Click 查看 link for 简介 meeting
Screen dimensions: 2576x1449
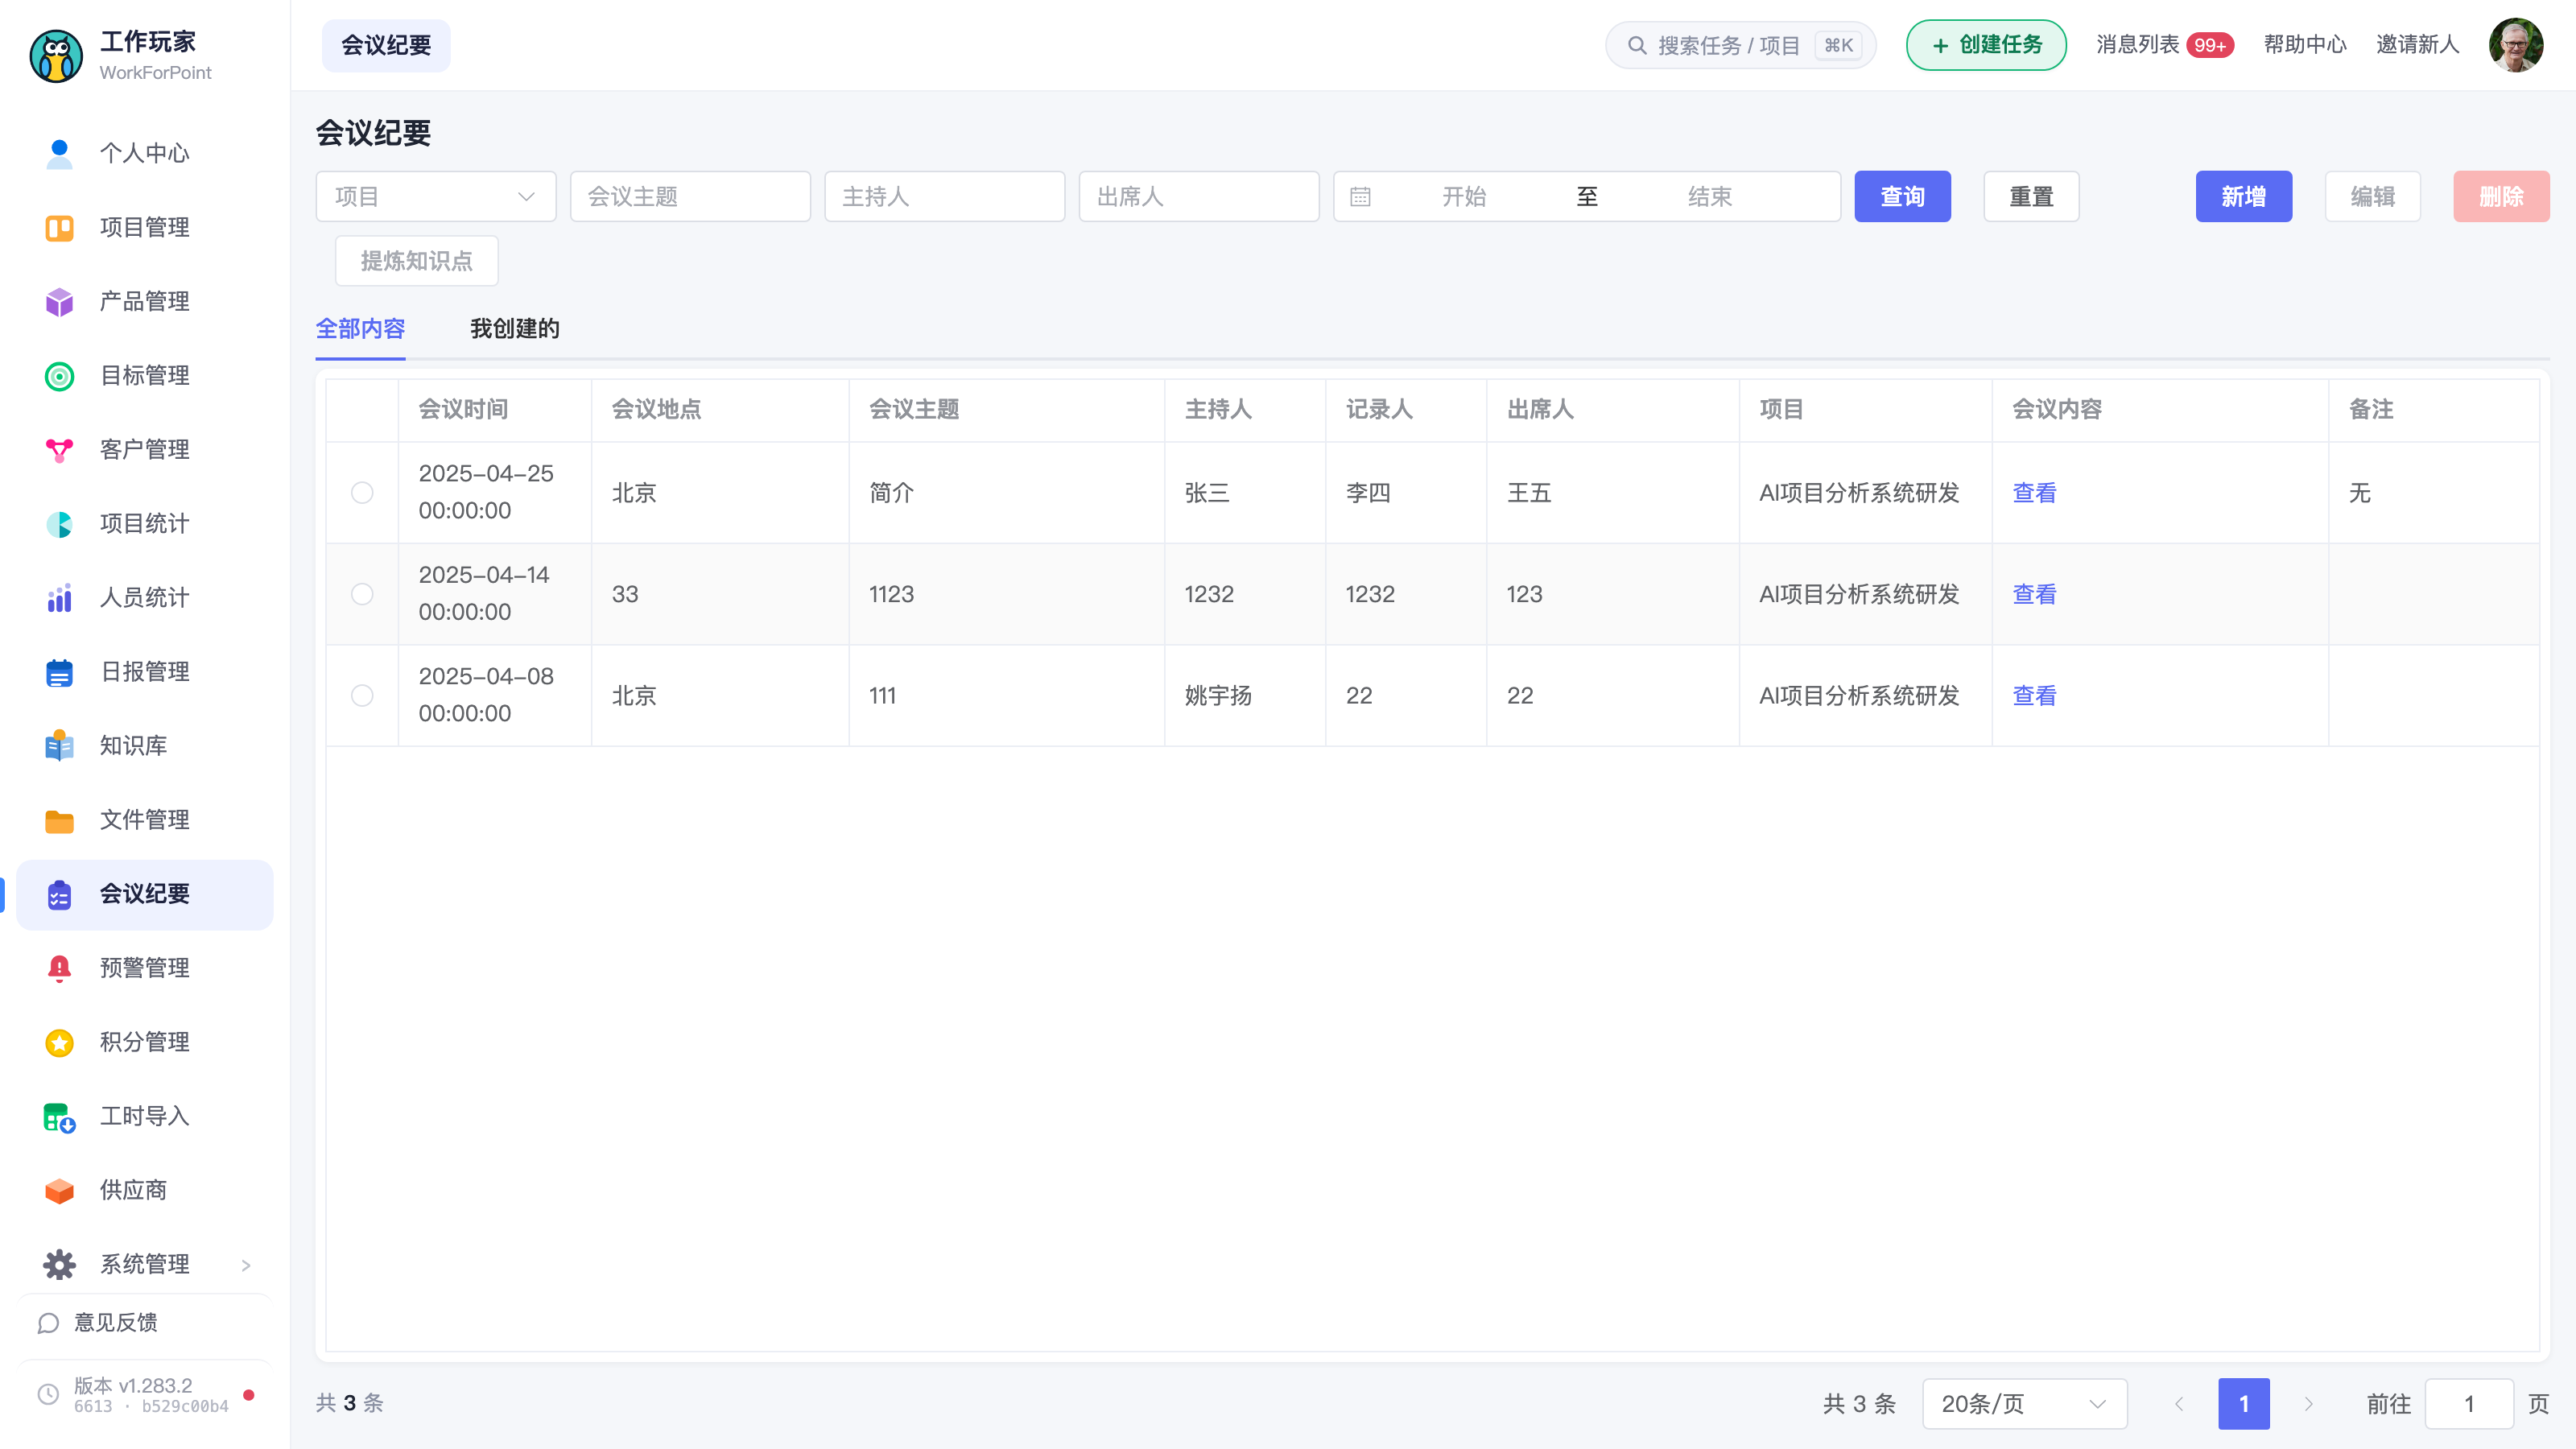[2034, 493]
